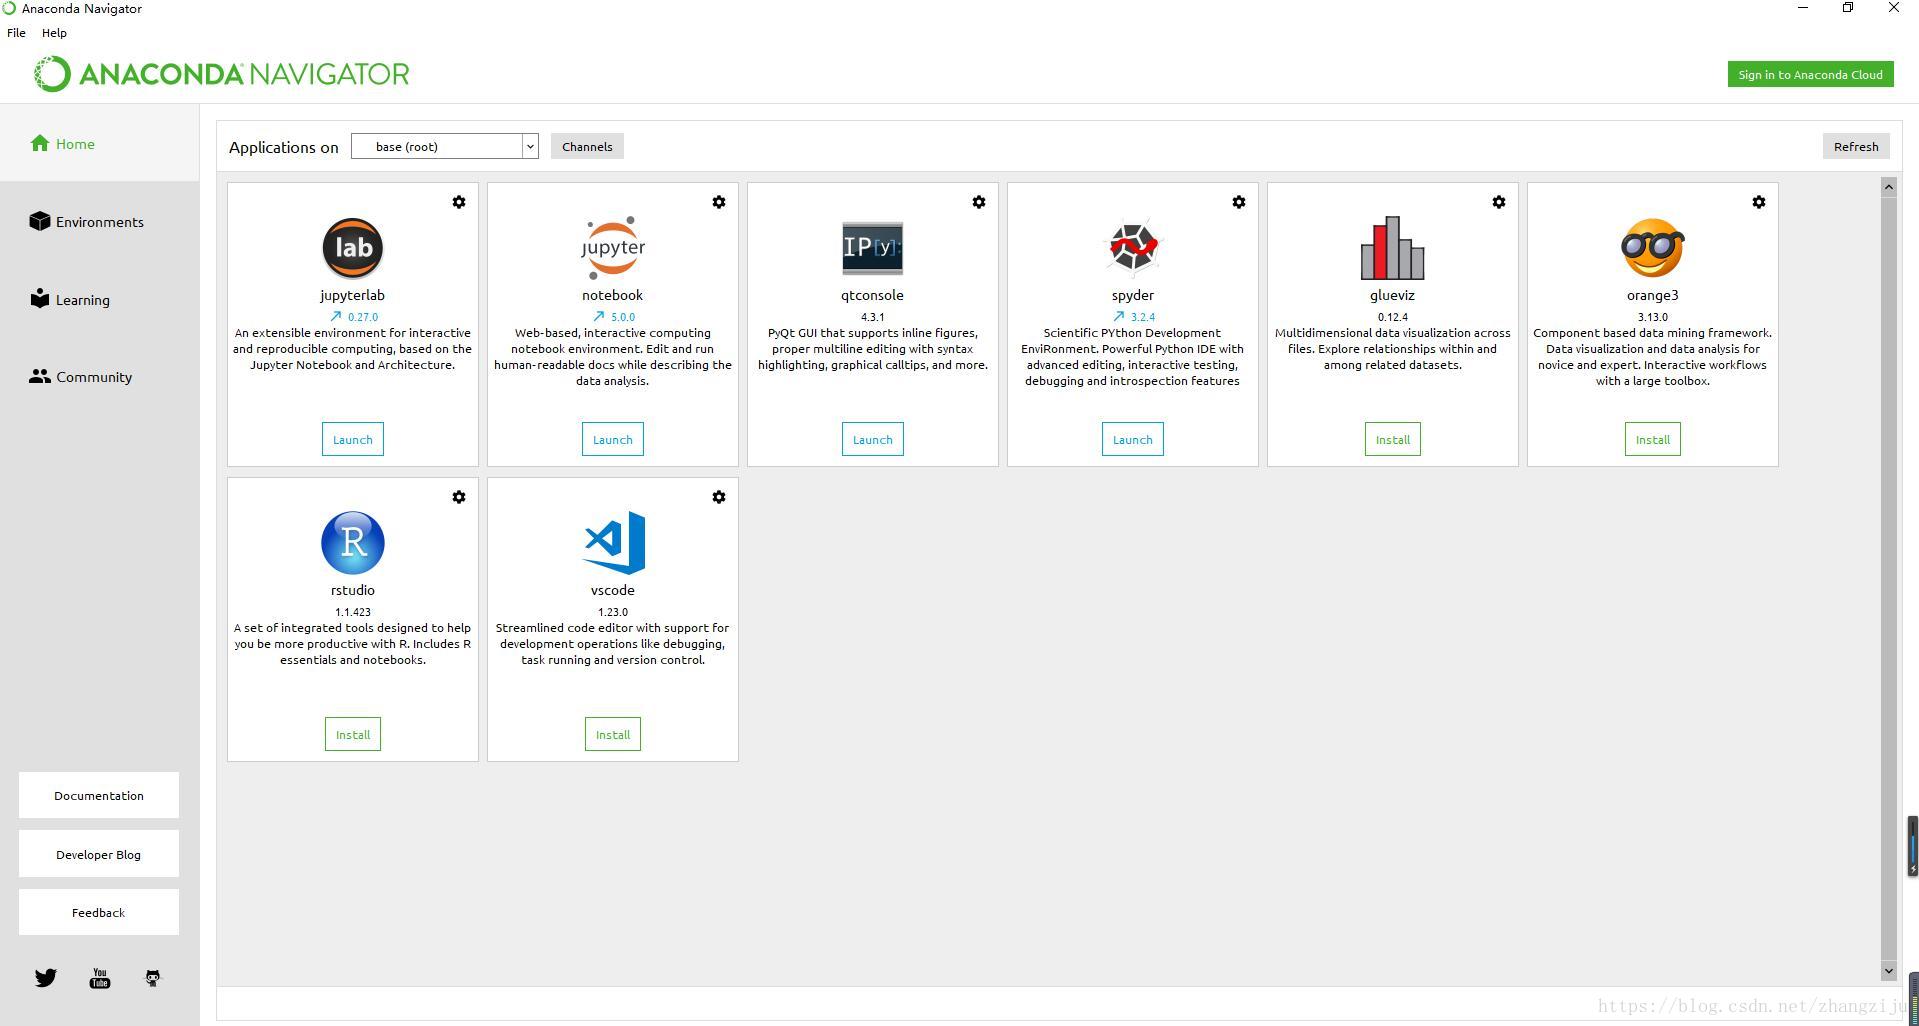Click the vscode blue logo
Viewport: 1919px width, 1026px height.
(x=614, y=543)
